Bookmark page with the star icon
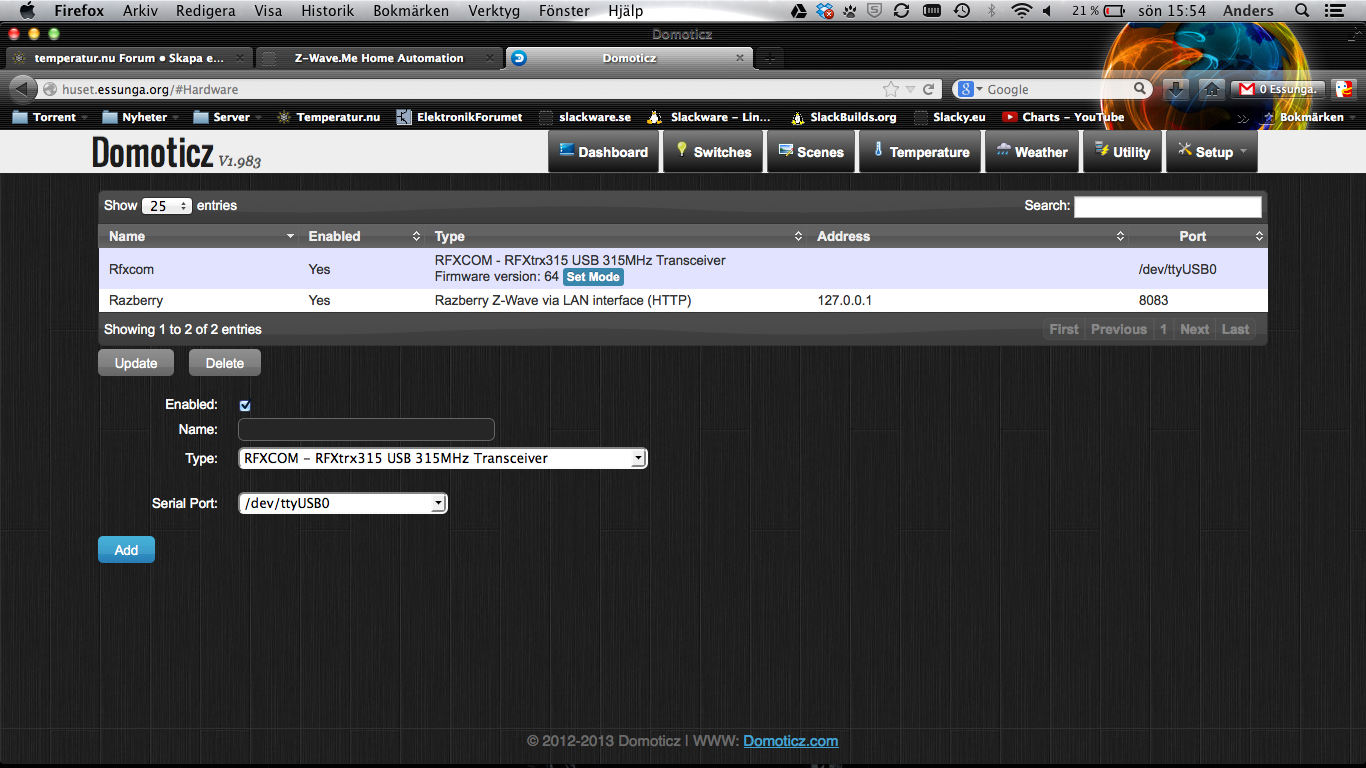 point(891,89)
